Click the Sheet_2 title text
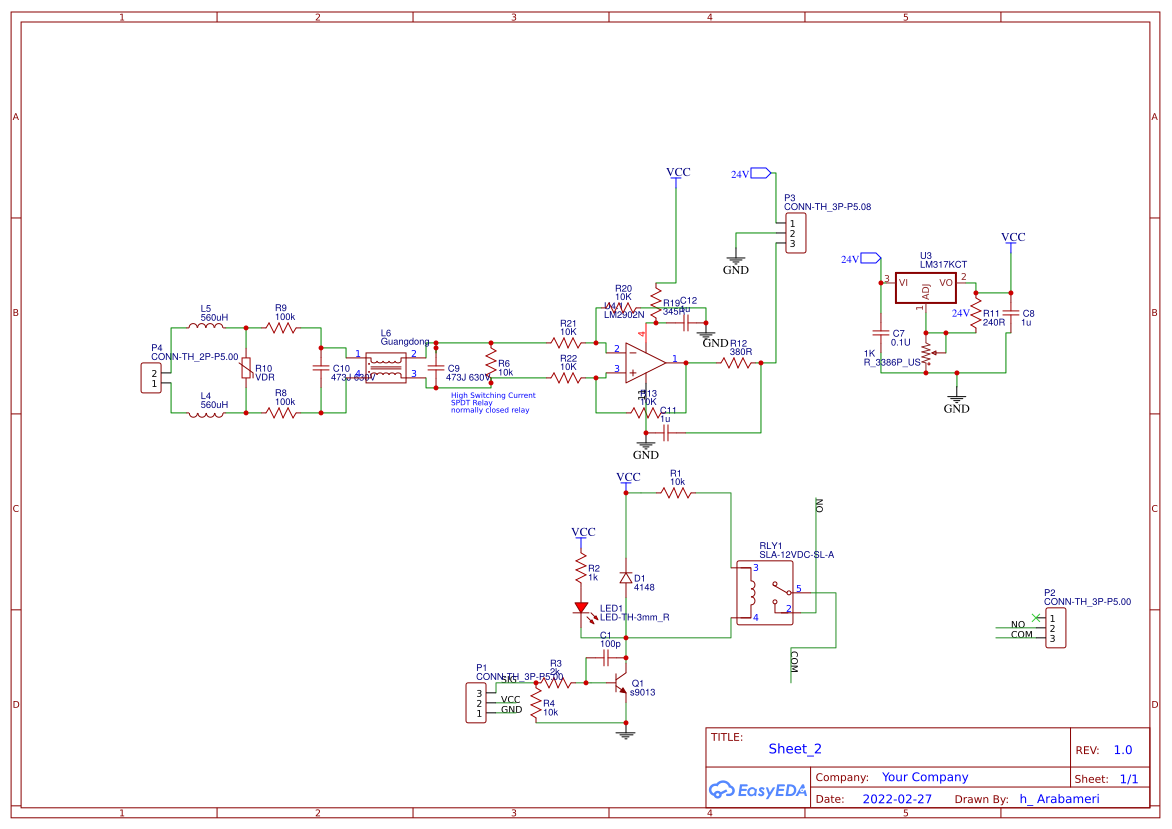Image resolution: width=1172 pixels, height=829 pixels. tap(794, 748)
